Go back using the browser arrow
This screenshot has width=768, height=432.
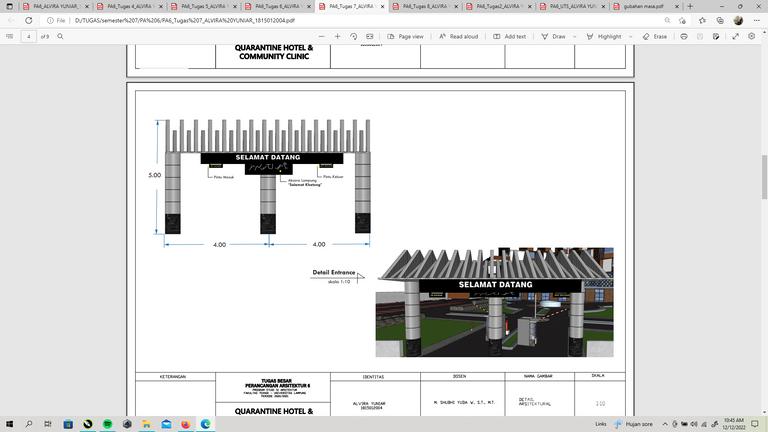11,21
